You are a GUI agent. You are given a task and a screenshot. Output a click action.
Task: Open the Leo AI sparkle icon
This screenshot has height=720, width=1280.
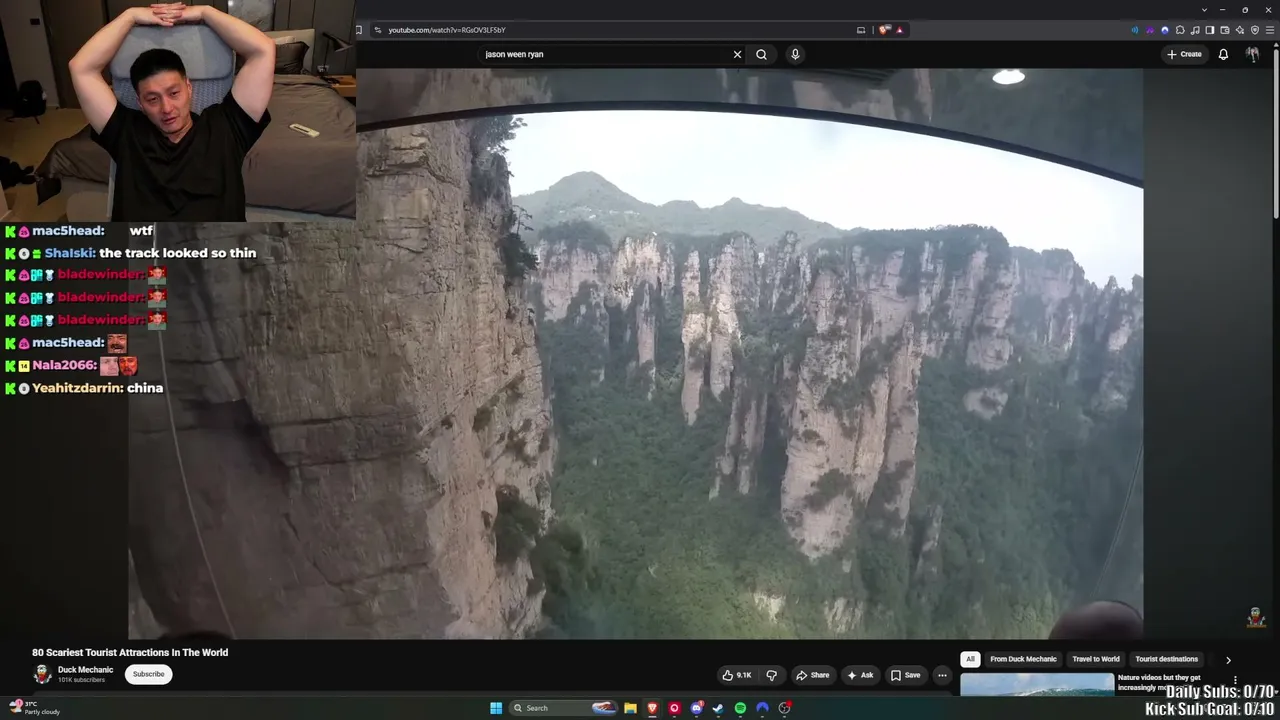tap(1240, 30)
